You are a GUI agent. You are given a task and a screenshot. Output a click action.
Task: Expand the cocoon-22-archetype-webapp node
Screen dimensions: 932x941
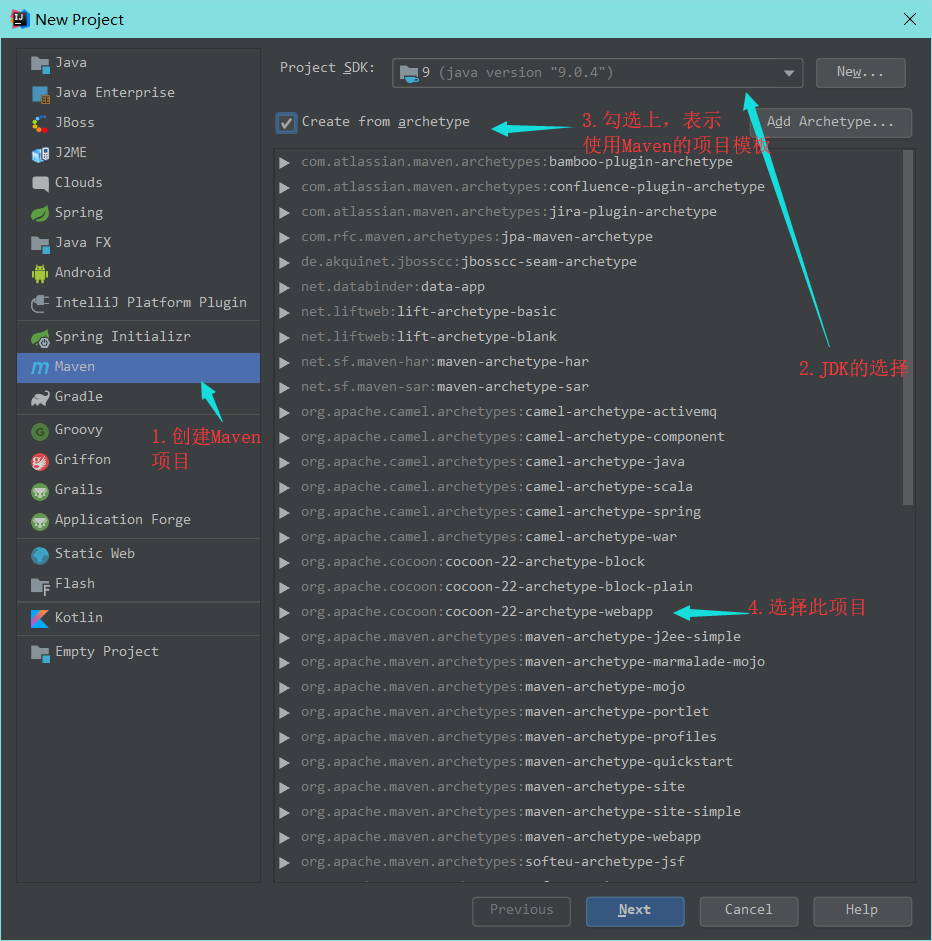(x=284, y=613)
